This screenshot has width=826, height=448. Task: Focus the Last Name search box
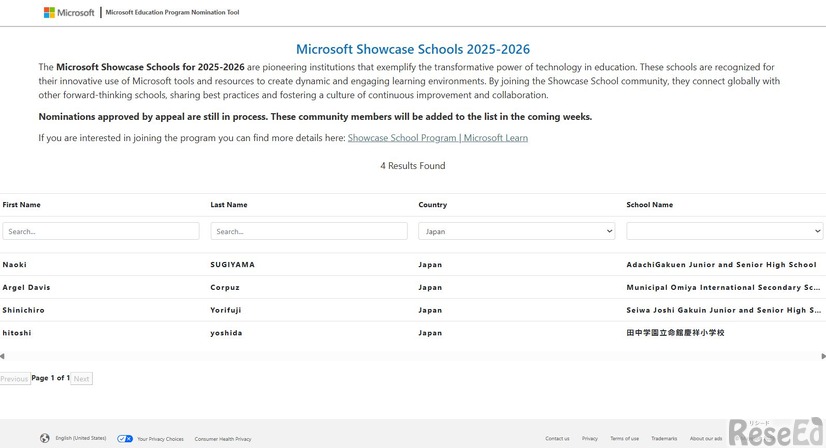point(308,231)
